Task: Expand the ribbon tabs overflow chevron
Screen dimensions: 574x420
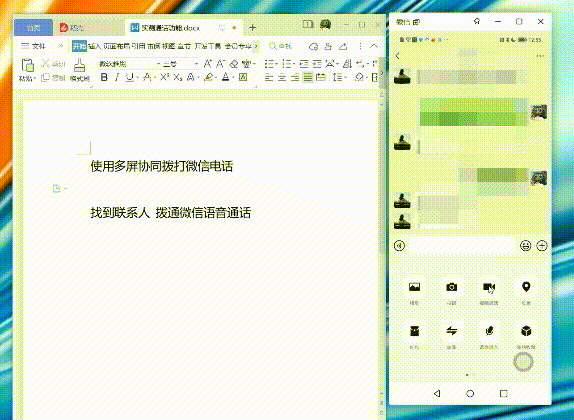Action: coord(256,46)
